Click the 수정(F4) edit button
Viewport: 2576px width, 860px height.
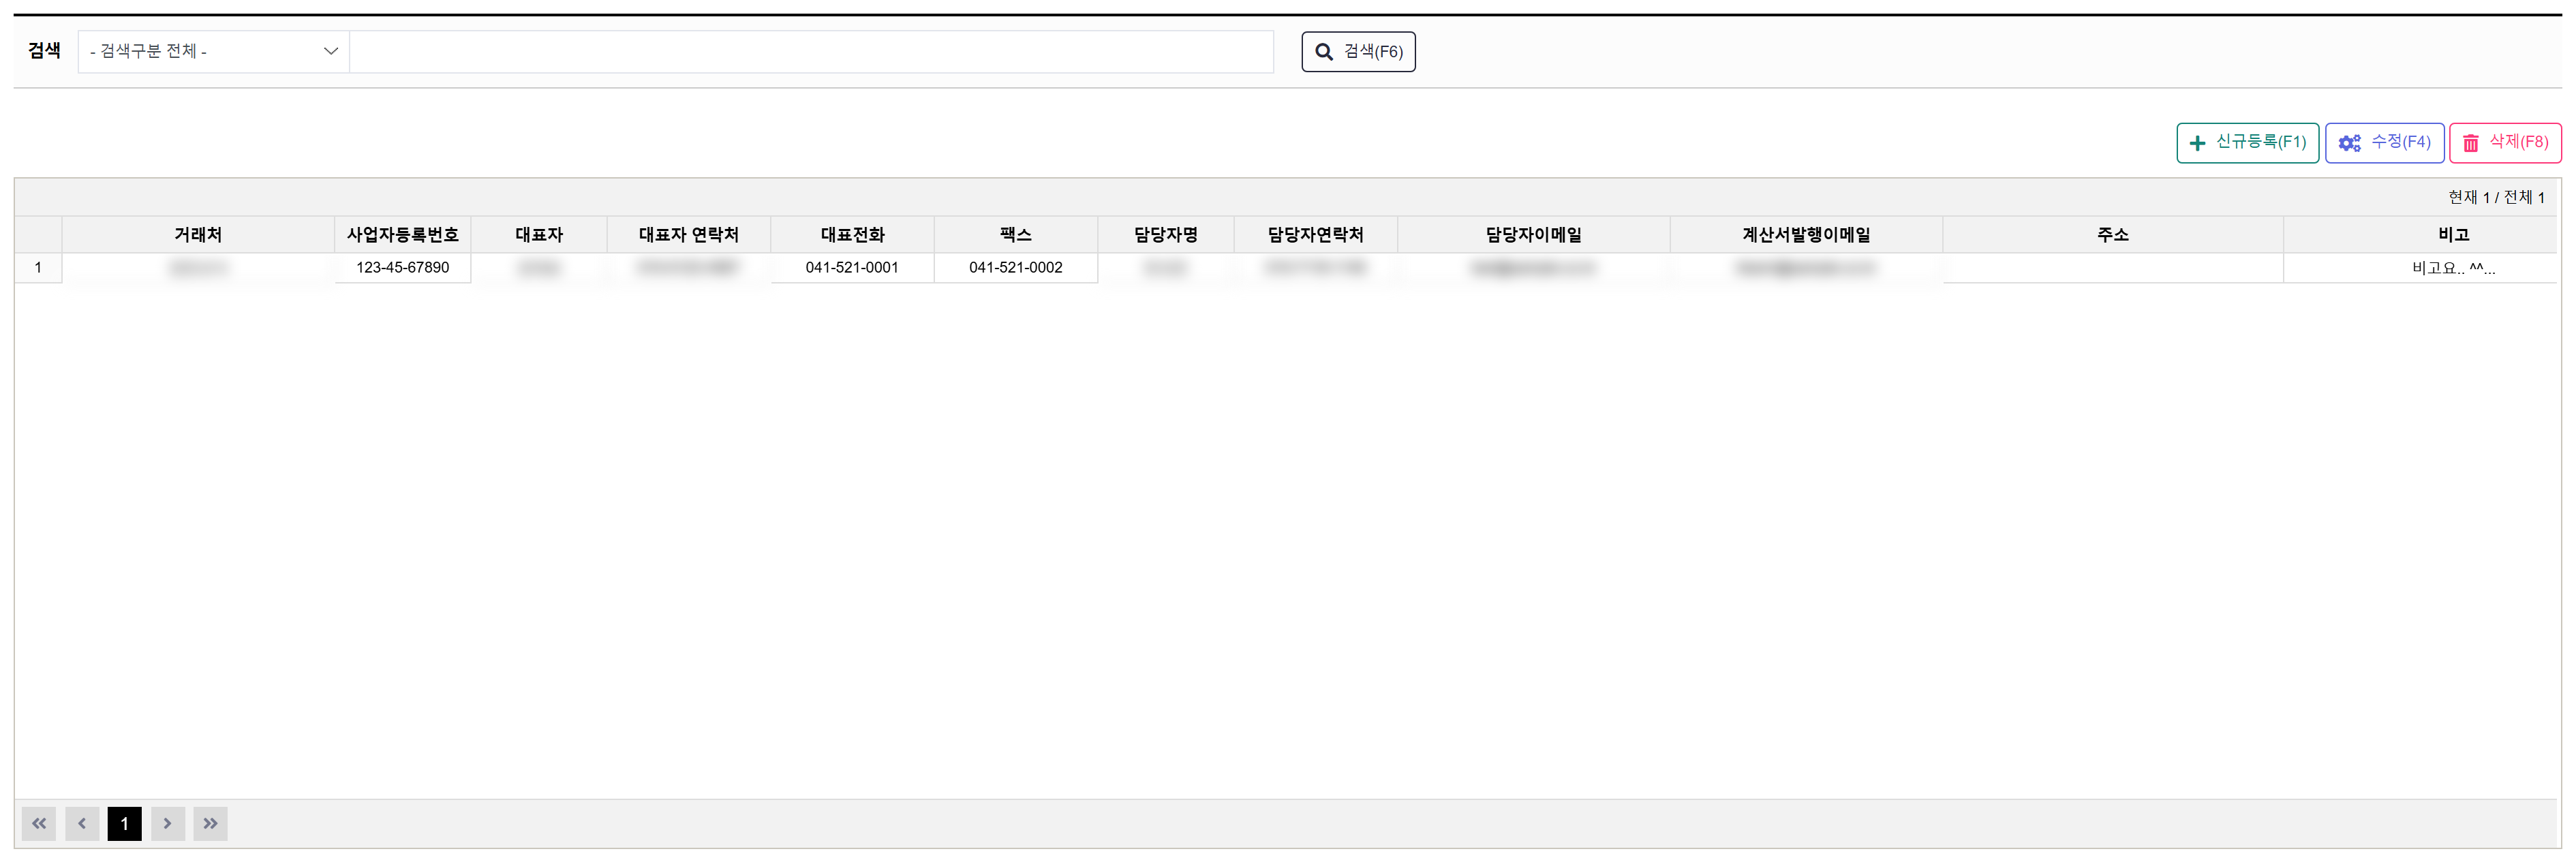tap(2384, 143)
